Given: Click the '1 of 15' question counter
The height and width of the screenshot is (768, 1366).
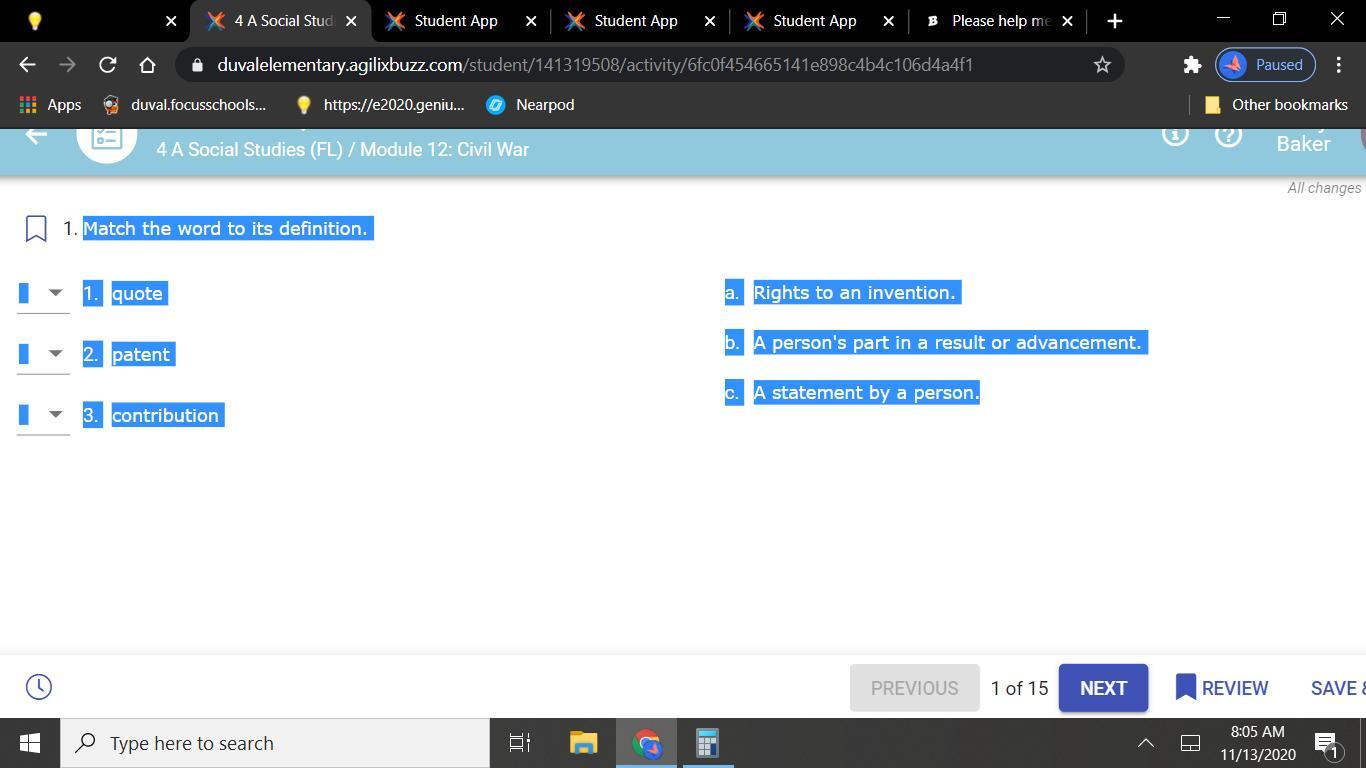Looking at the screenshot, I should point(1019,688).
